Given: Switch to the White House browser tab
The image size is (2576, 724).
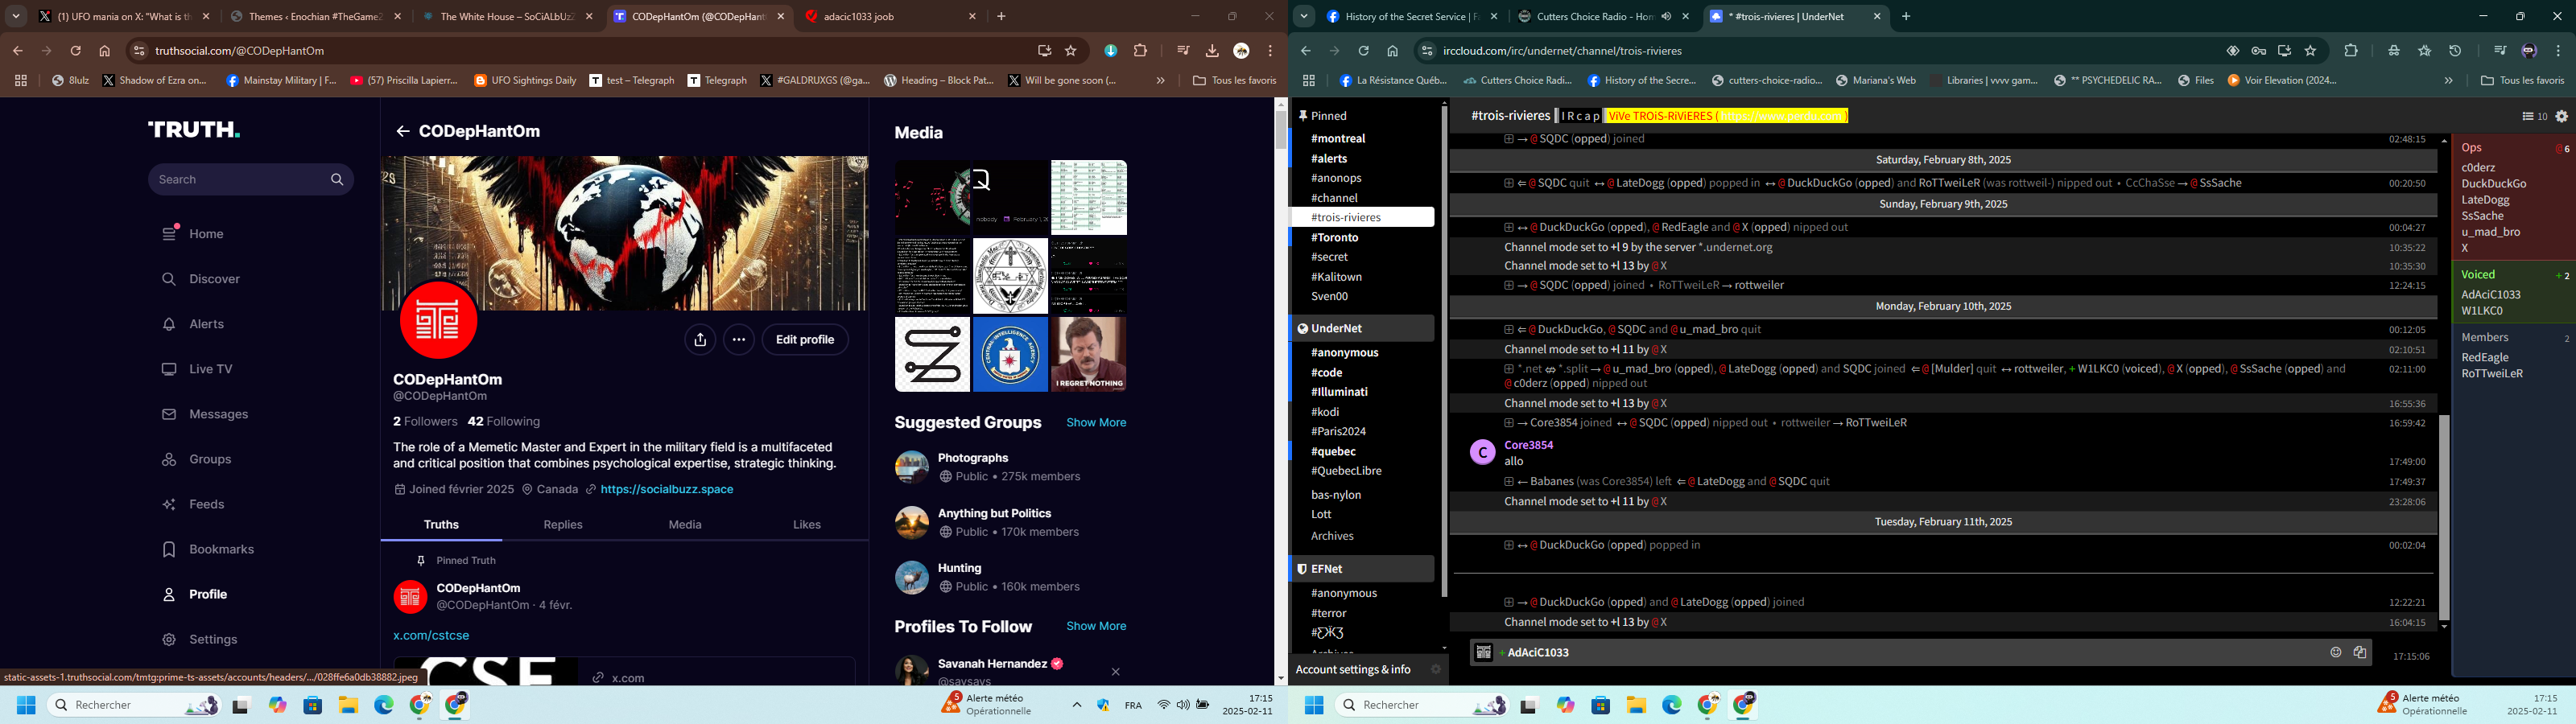Looking at the screenshot, I should coord(506,17).
